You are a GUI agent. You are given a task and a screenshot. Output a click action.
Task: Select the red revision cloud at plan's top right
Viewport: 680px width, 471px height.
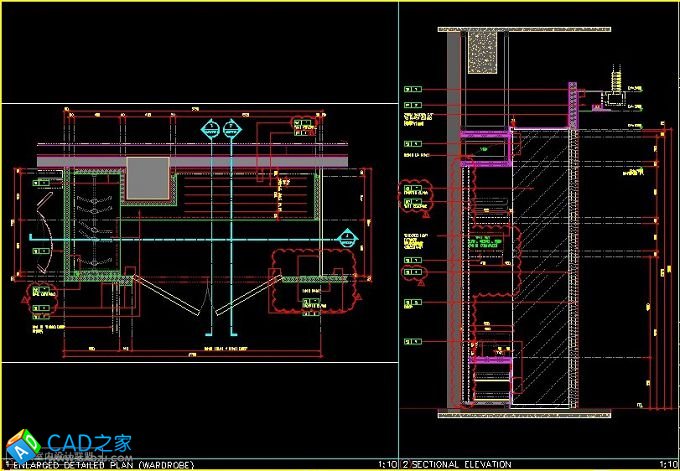[302, 124]
